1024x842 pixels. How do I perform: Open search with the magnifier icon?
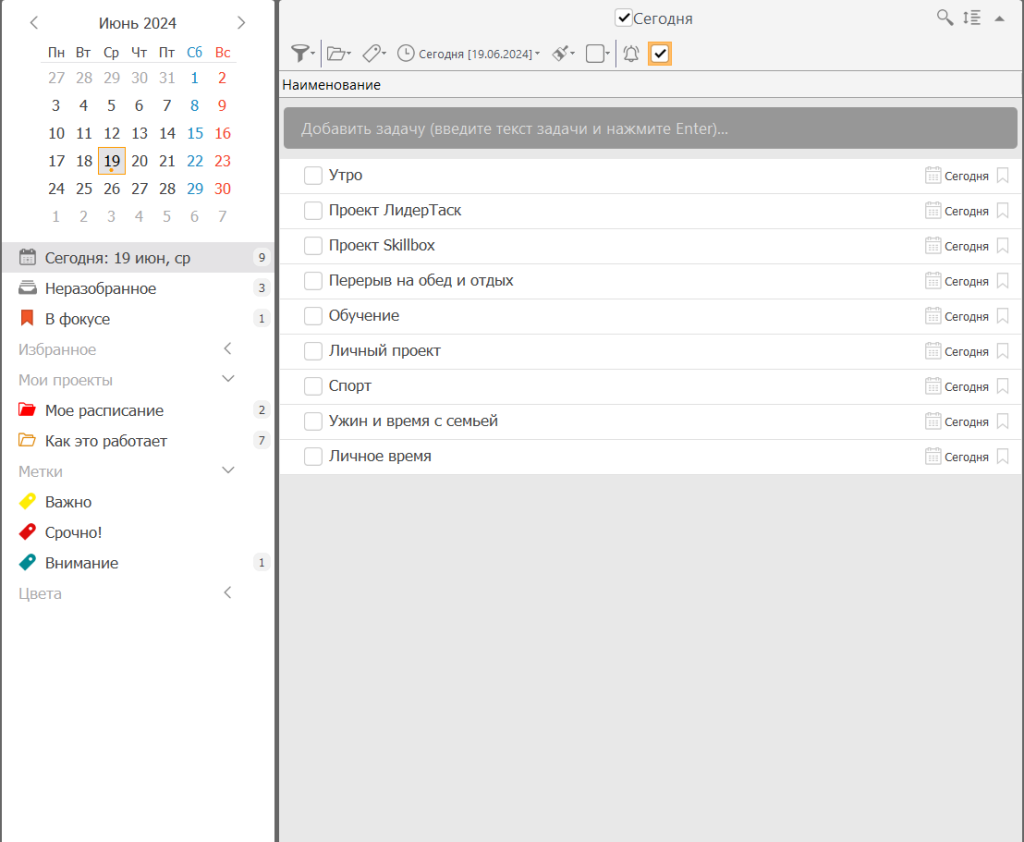(x=944, y=18)
